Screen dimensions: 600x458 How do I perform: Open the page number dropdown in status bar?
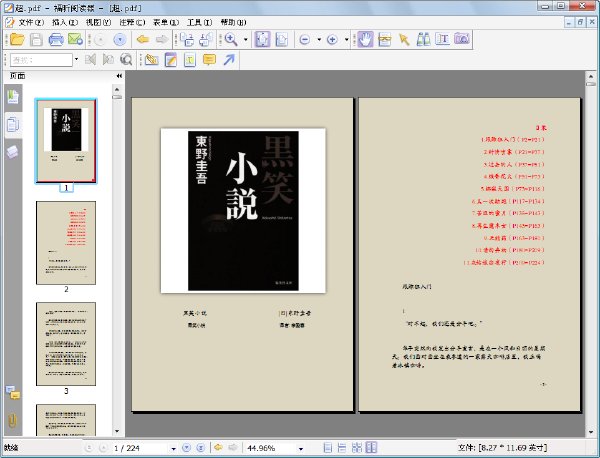[x=173, y=448]
